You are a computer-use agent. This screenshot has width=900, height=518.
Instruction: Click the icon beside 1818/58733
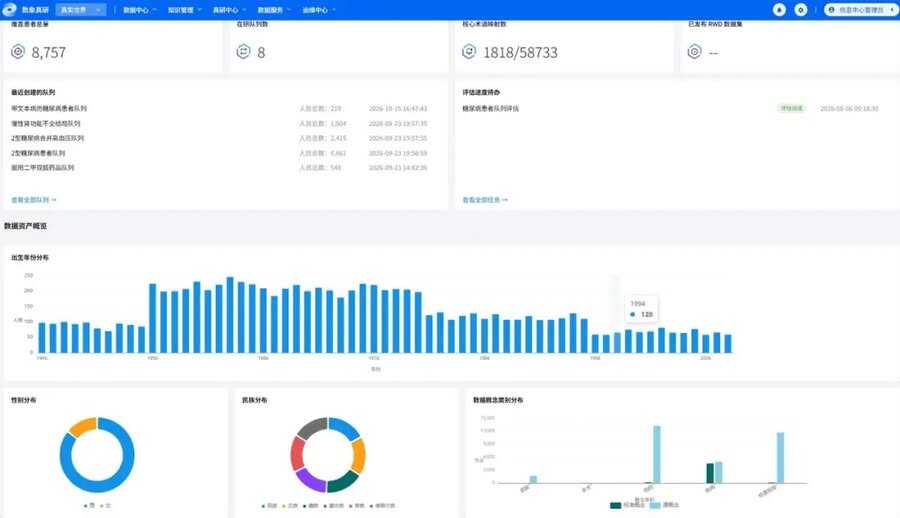(x=469, y=52)
